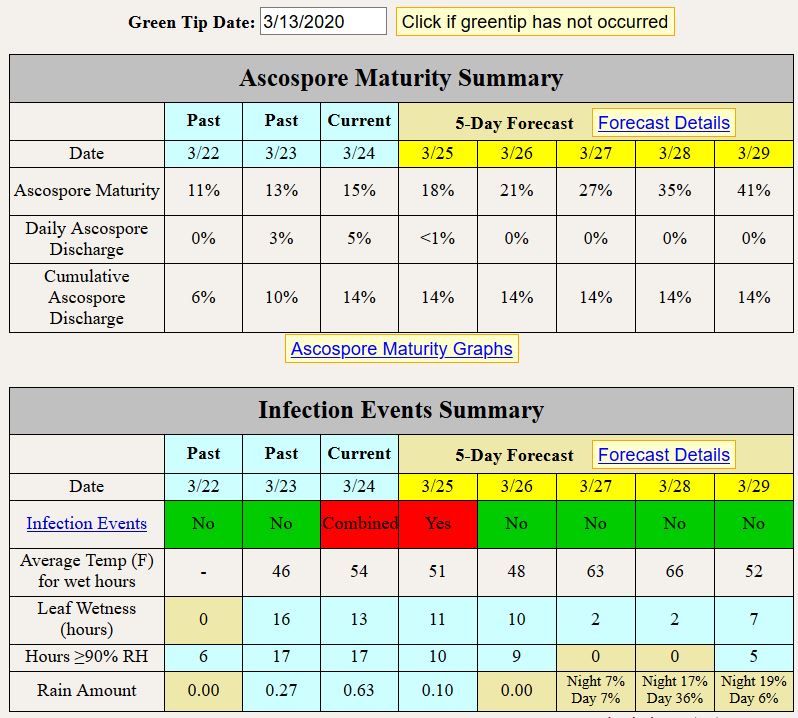Click the 21% Ascospore Maturity value
The width and height of the screenshot is (798, 718).
coord(517,191)
